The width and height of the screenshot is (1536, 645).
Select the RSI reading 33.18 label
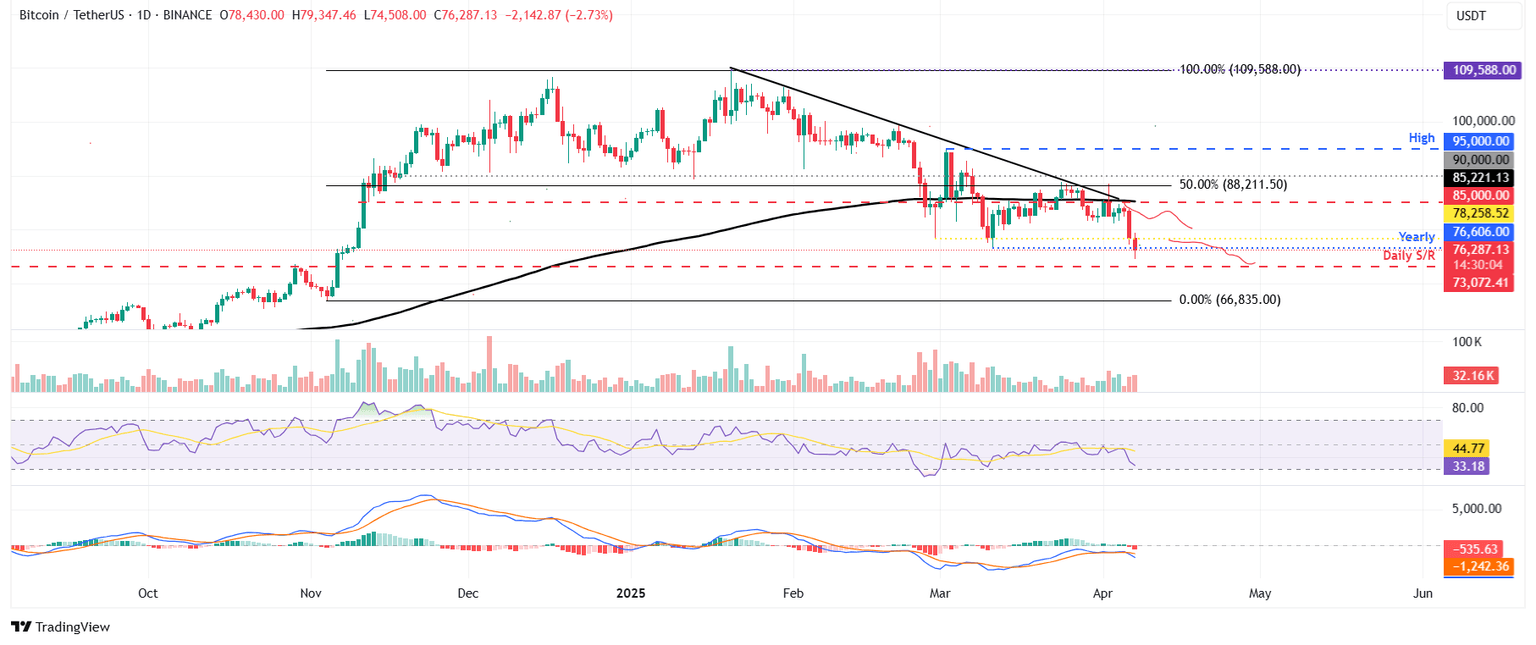click(1465, 467)
